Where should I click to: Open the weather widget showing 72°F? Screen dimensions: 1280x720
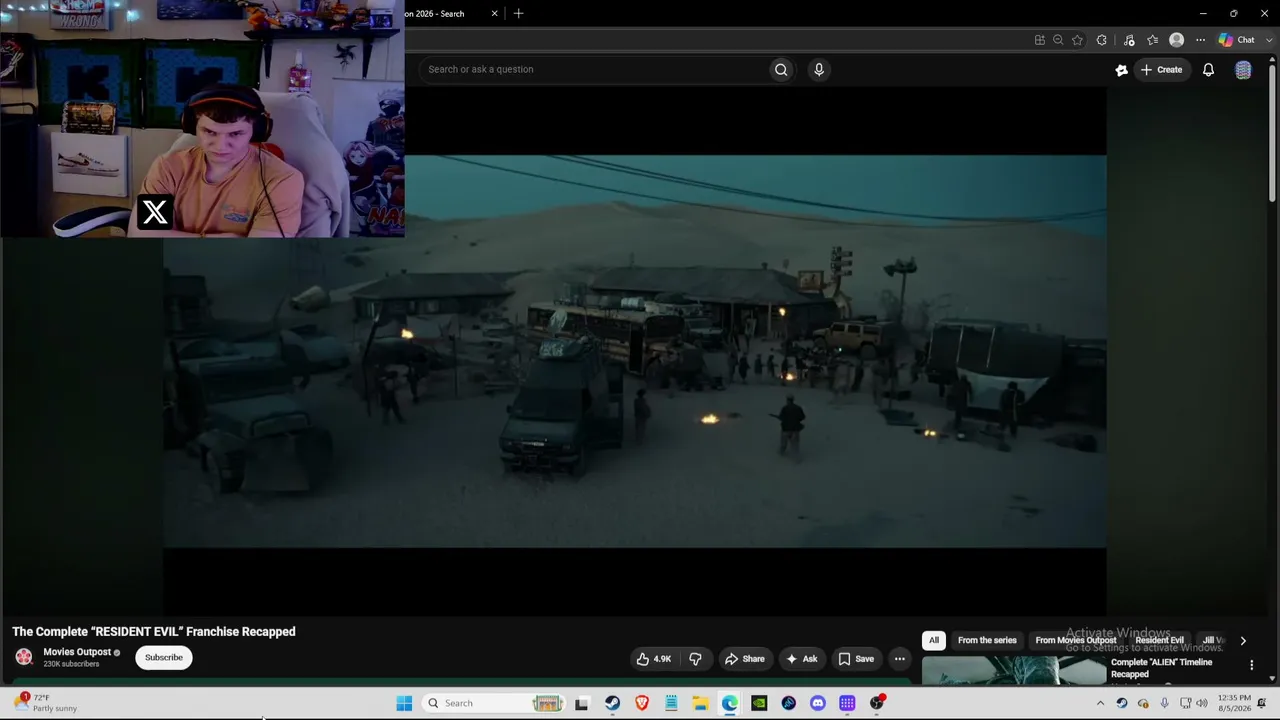pyautogui.click(x=48, y=703)
